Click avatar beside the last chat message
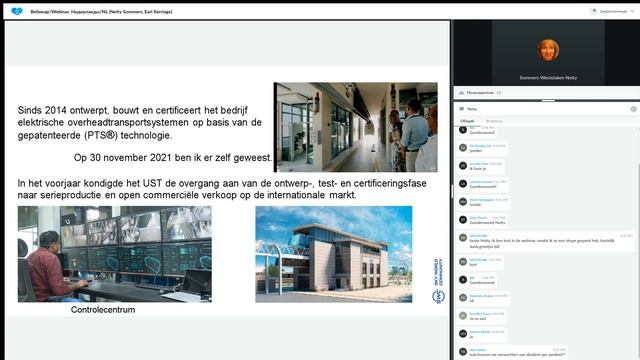The image size is (640, 360). 463,351
